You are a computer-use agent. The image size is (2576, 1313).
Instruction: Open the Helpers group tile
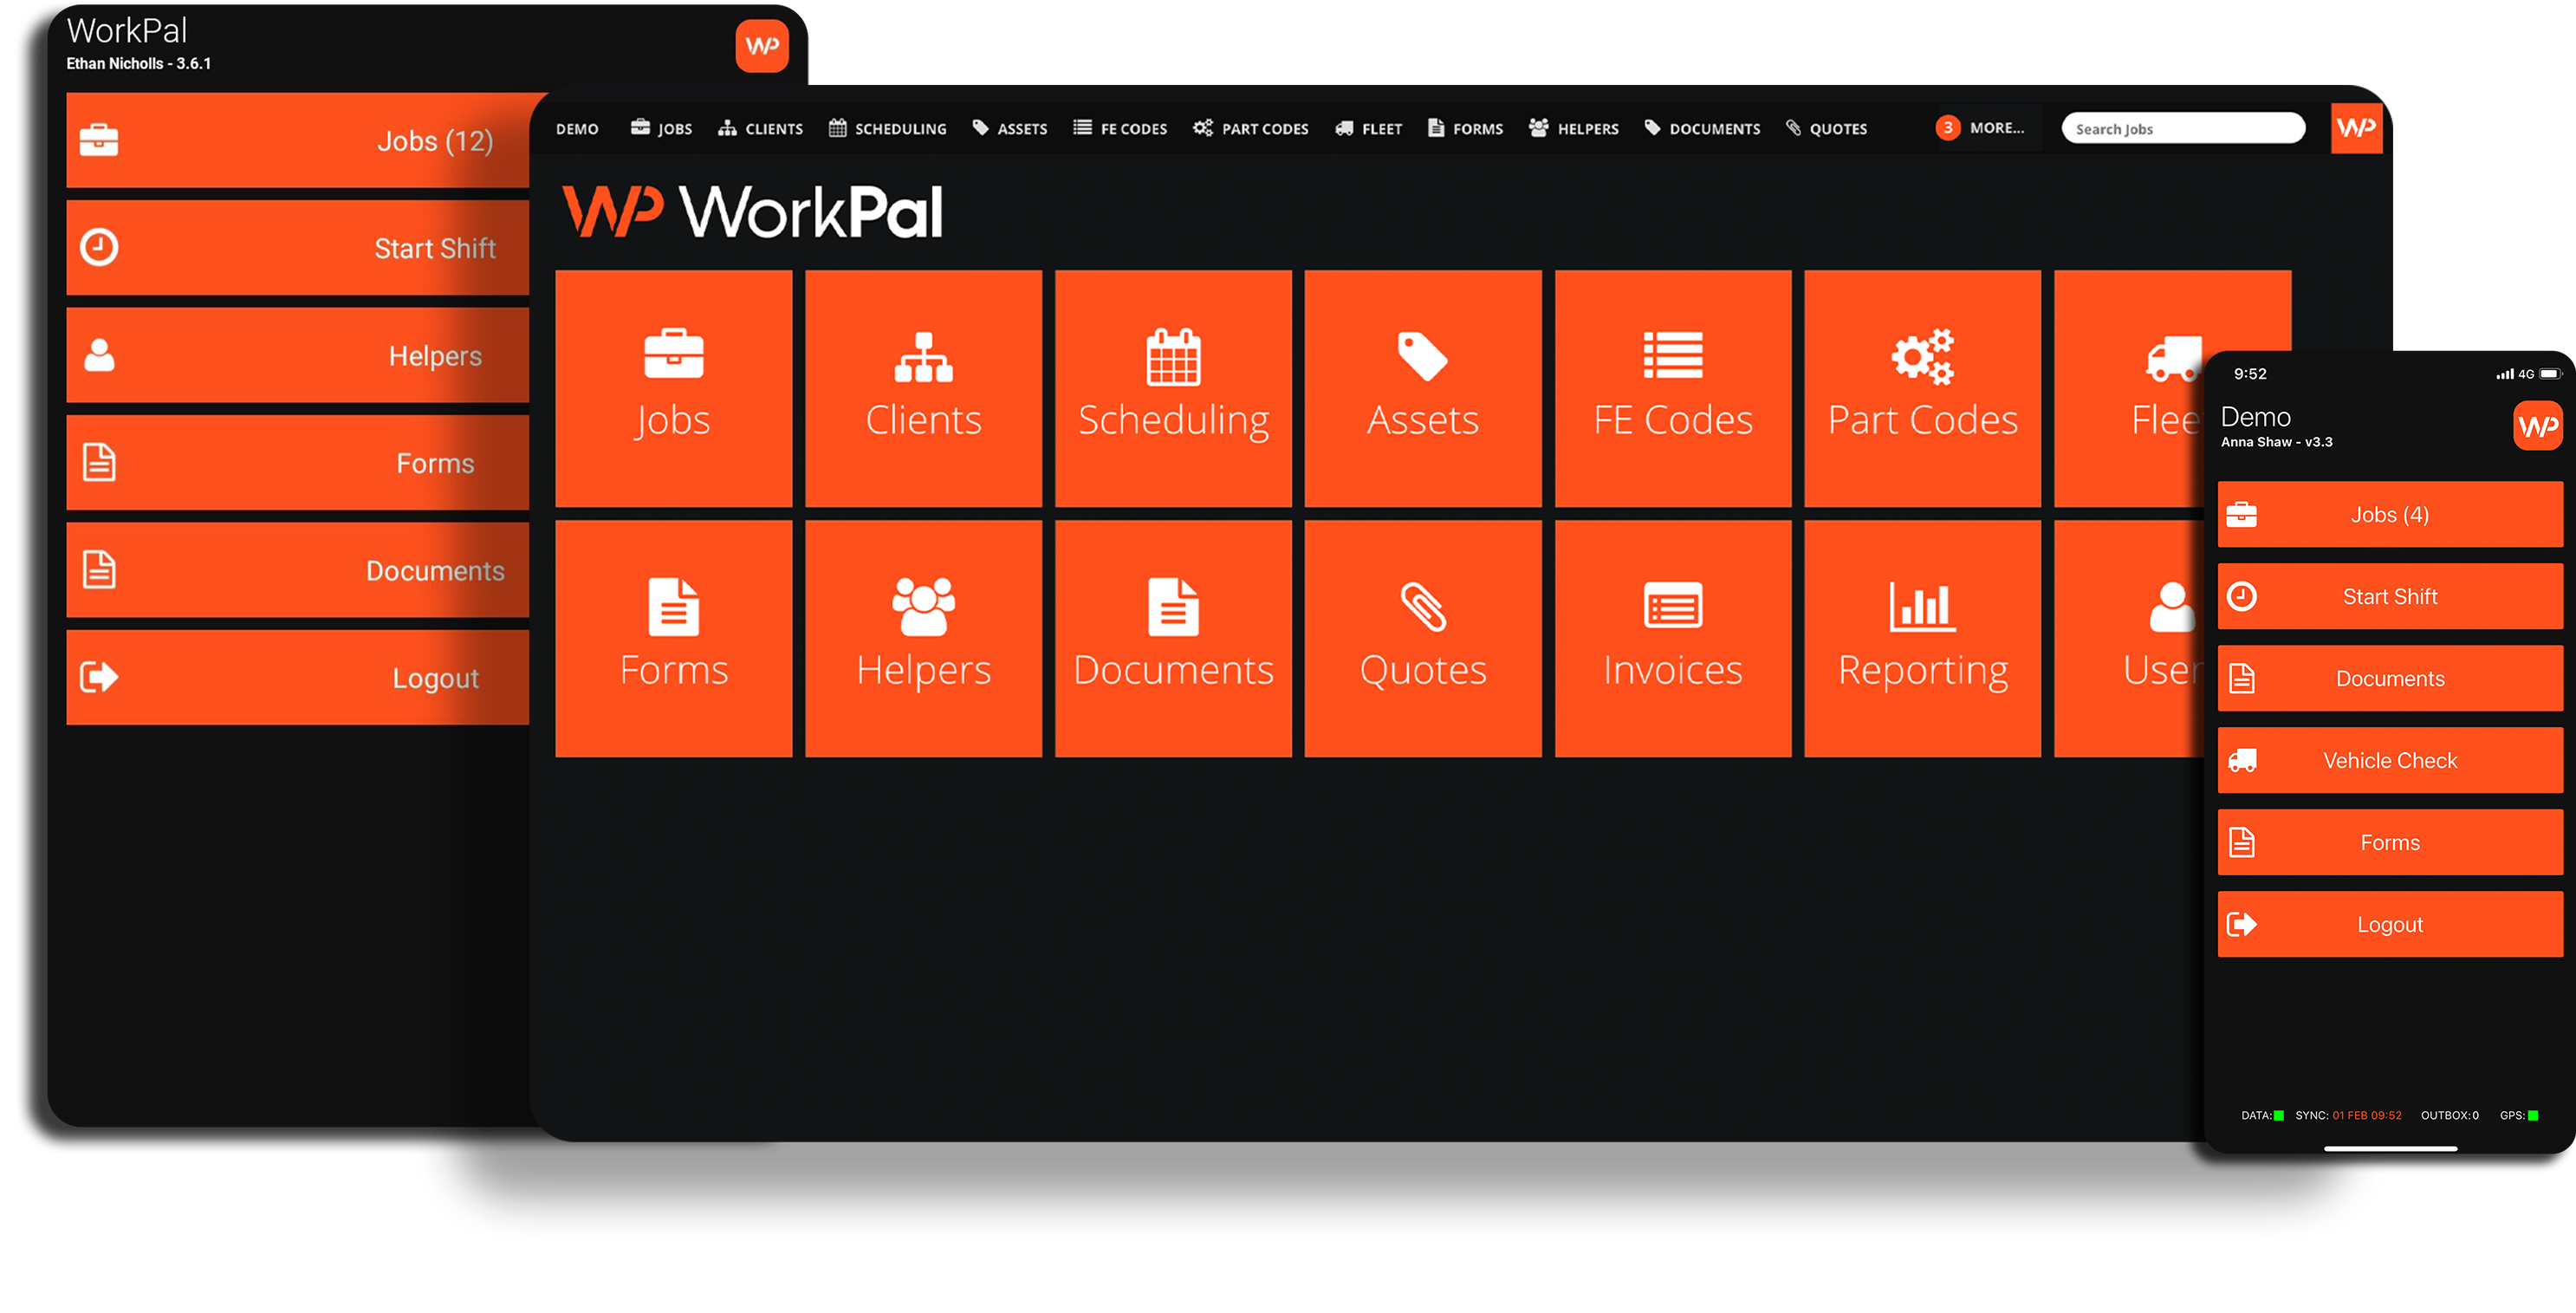(x=923, y=638)
